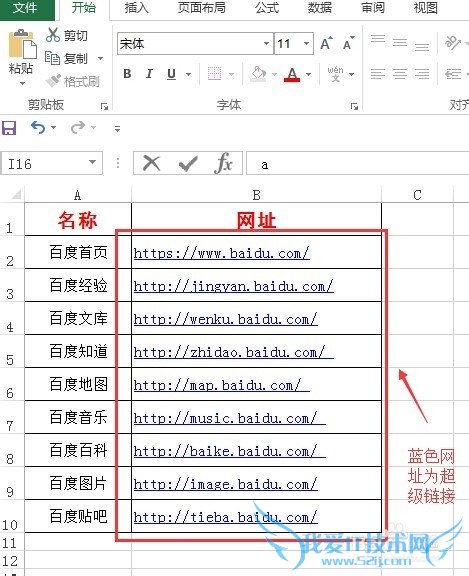469x576 pixels.
Task: Switch to 视图 View tab
Action: pos(426,8)
